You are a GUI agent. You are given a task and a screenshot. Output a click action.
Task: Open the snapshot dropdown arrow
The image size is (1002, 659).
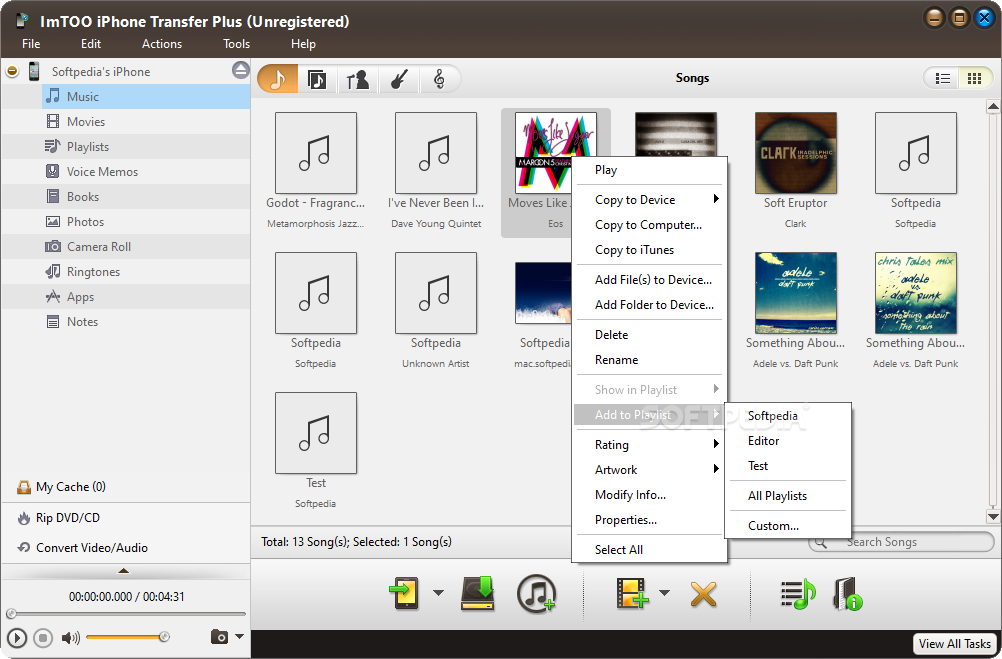(x=240, y=636)
